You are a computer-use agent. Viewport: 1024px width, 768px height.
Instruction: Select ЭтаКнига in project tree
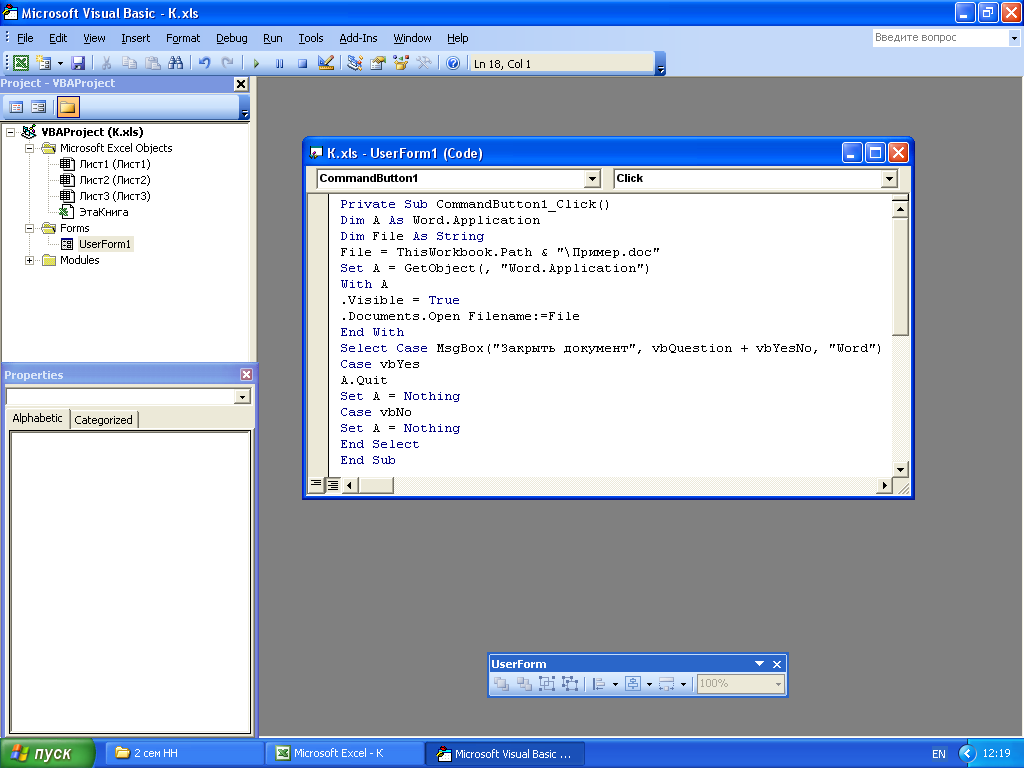tap(103, 212)
